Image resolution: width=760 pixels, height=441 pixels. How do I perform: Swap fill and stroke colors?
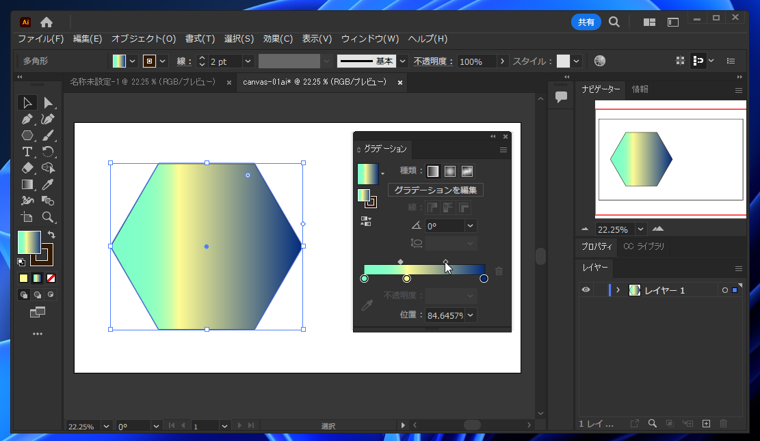coord(51,235)
